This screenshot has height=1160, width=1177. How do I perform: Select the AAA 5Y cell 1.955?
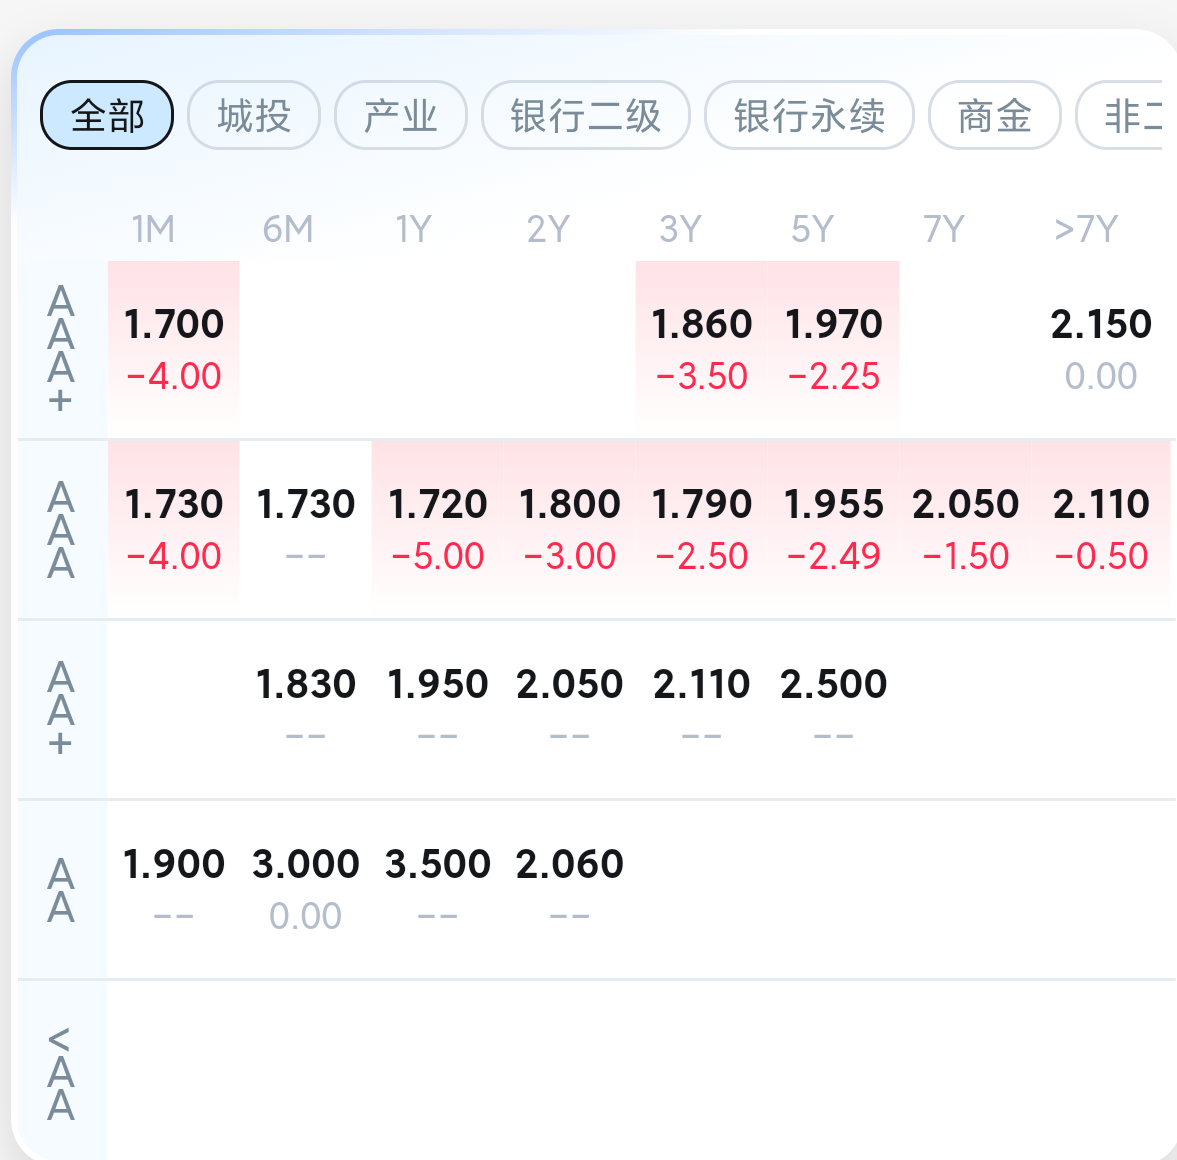[x=833, y=529]
